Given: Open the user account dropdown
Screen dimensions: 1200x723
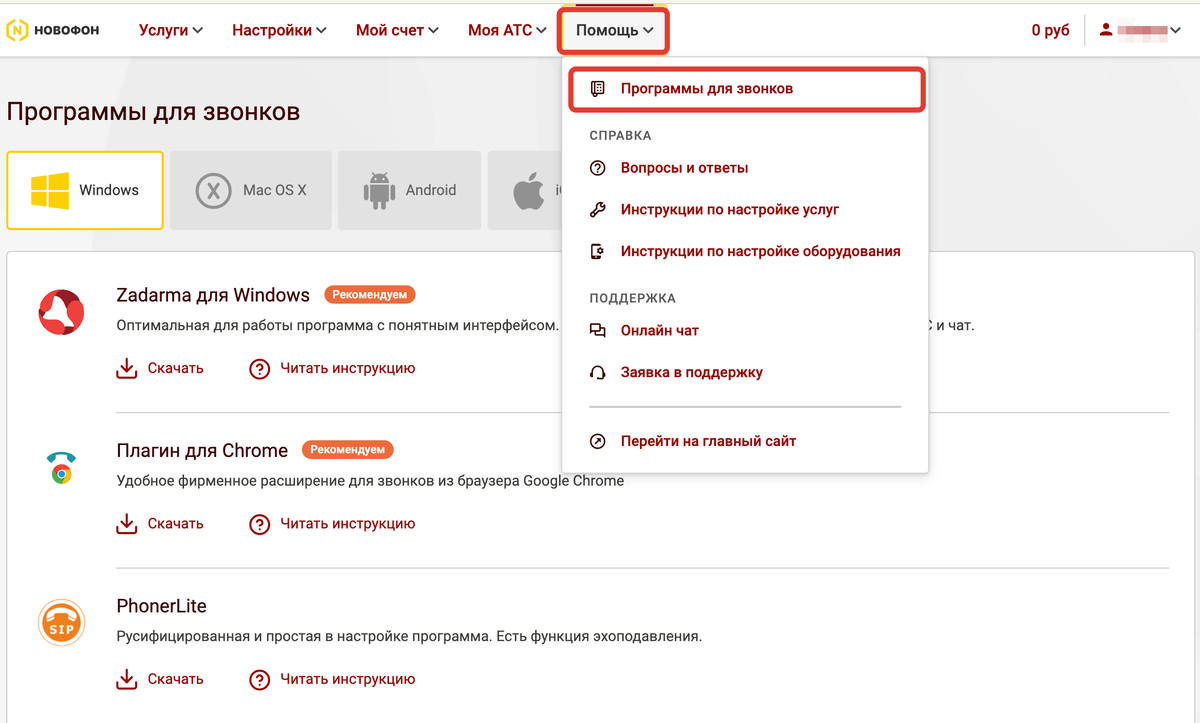Looking at the screenshot, I should click(1140, 30).
